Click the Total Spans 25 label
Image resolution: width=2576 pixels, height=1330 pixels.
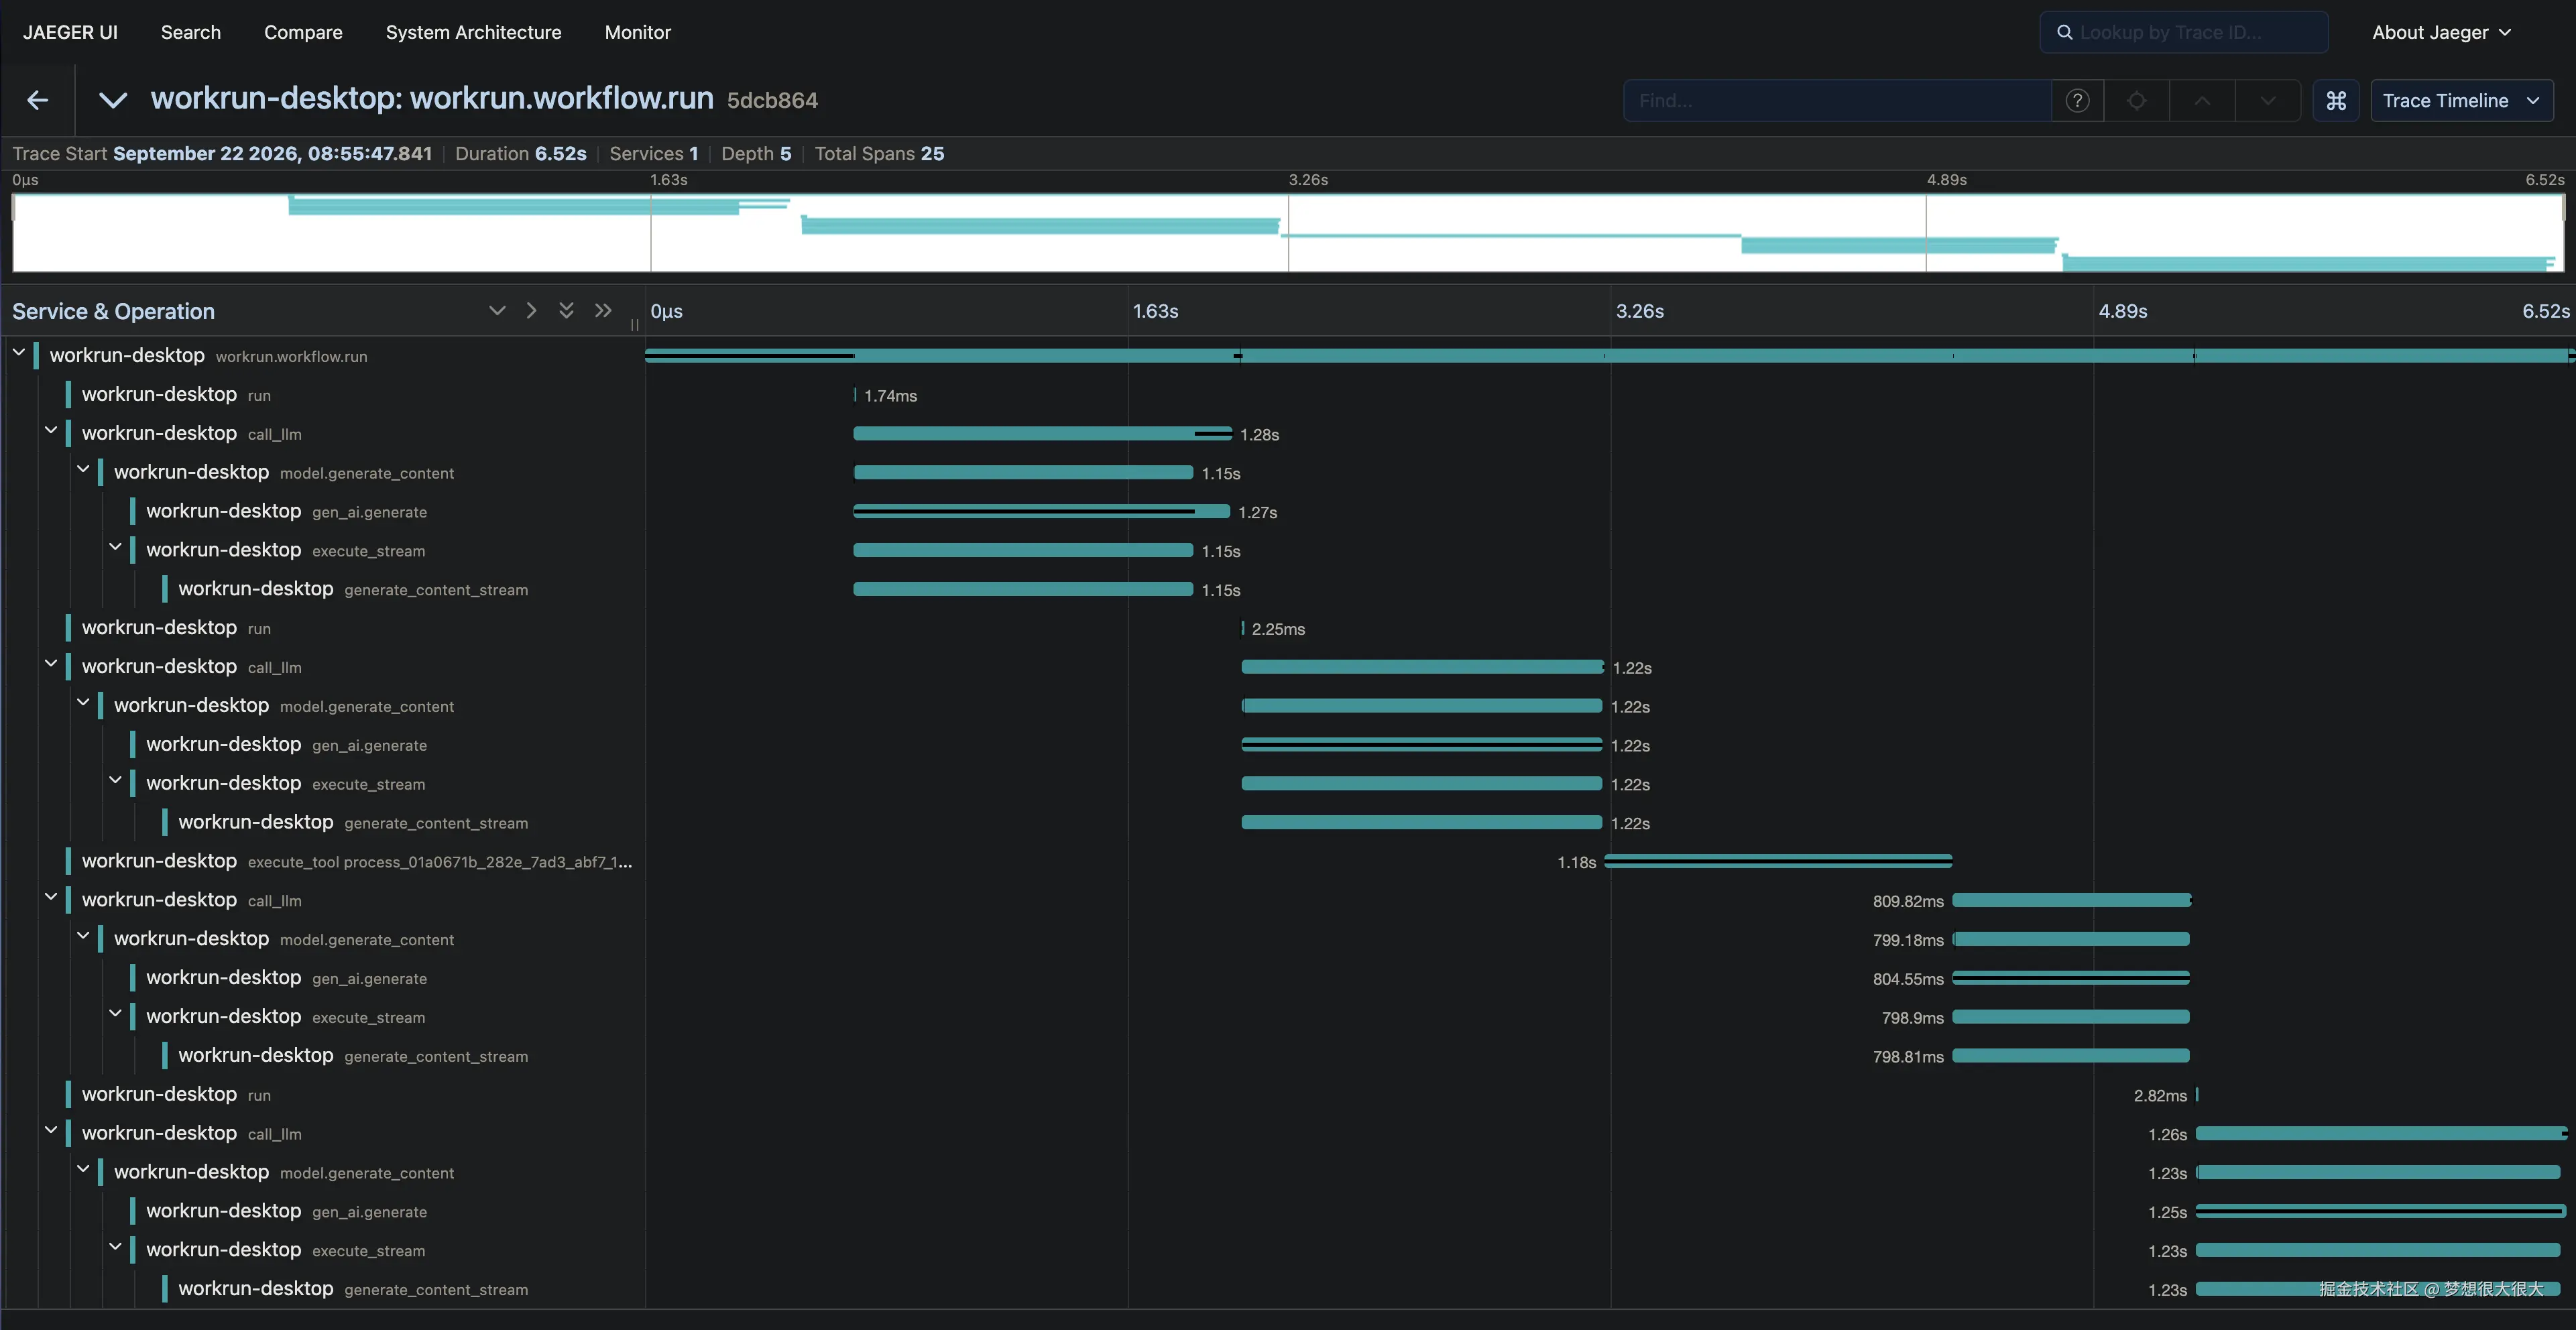[879, 153]
